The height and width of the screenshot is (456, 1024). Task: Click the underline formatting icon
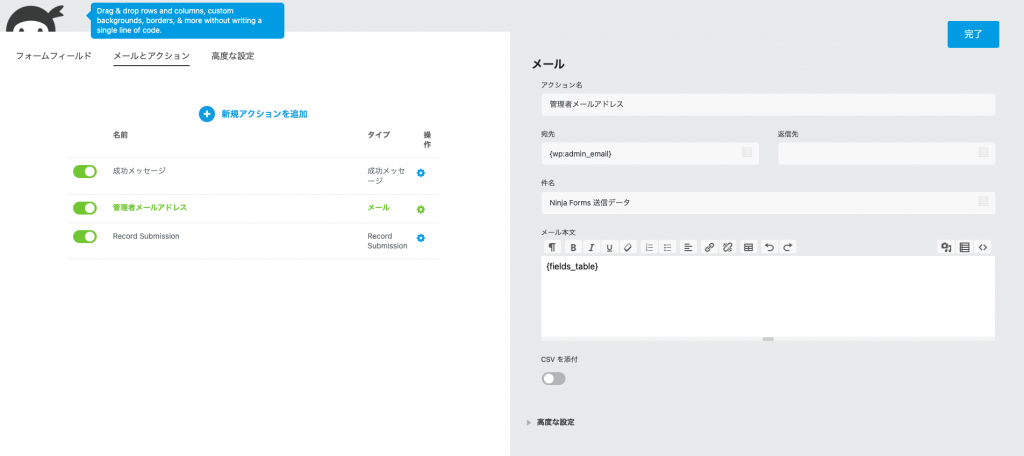609,247
